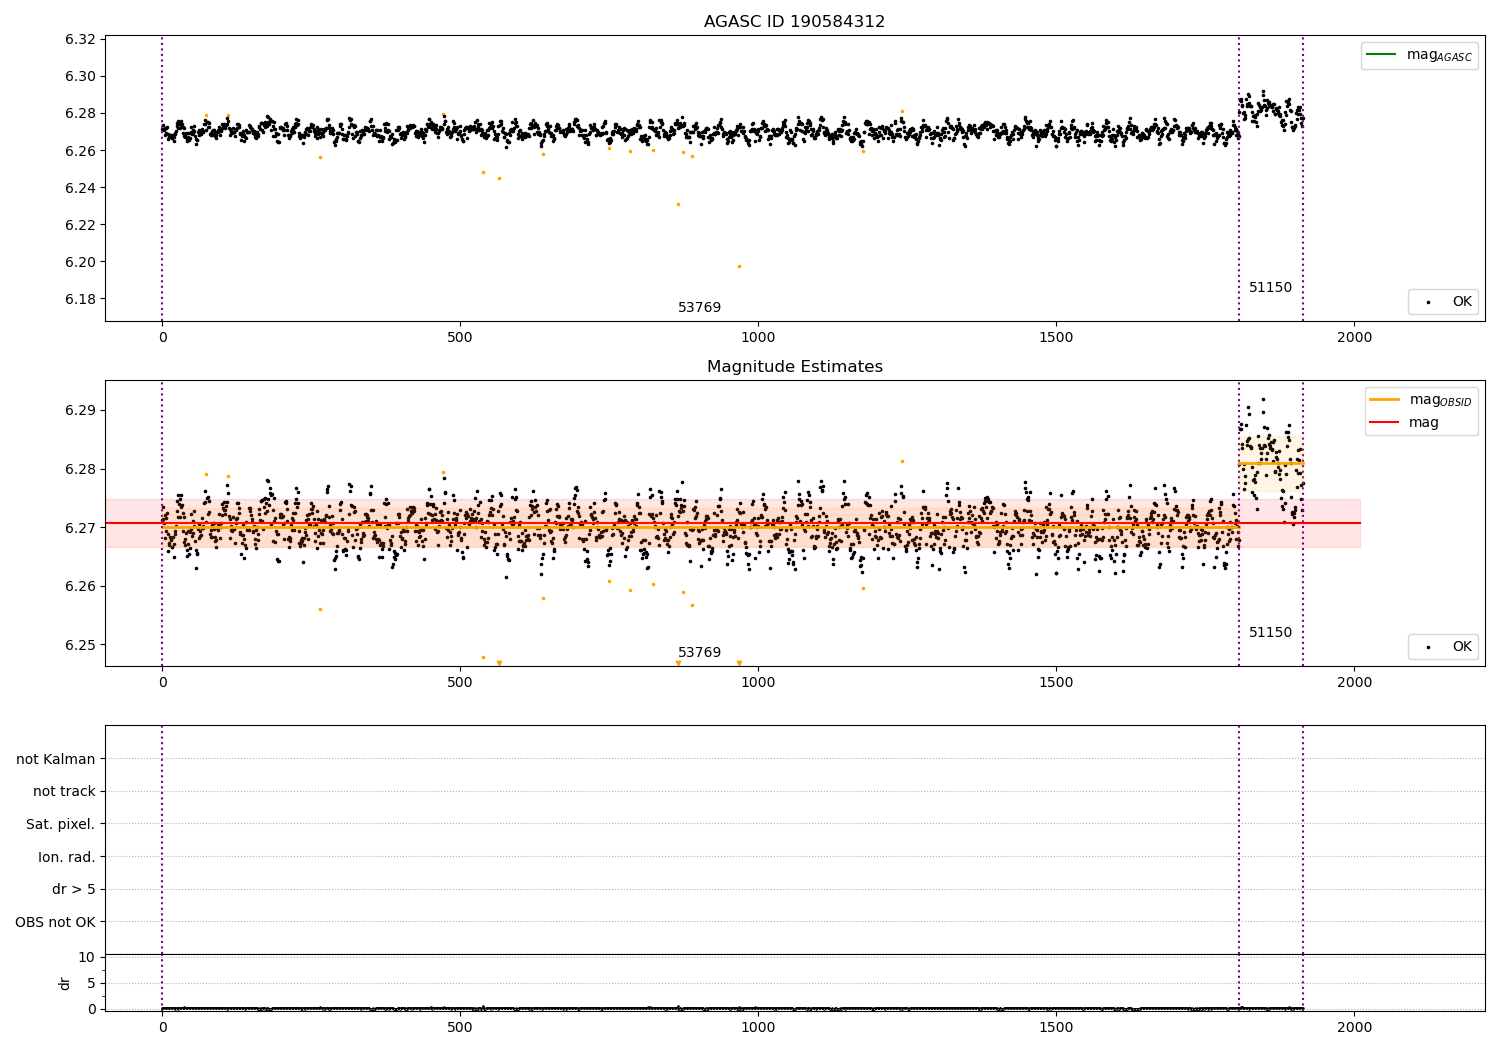The image size is (1500, 1050).
Task: Click the 1000 x-tick under the top plot
Action: click(758, 338)
